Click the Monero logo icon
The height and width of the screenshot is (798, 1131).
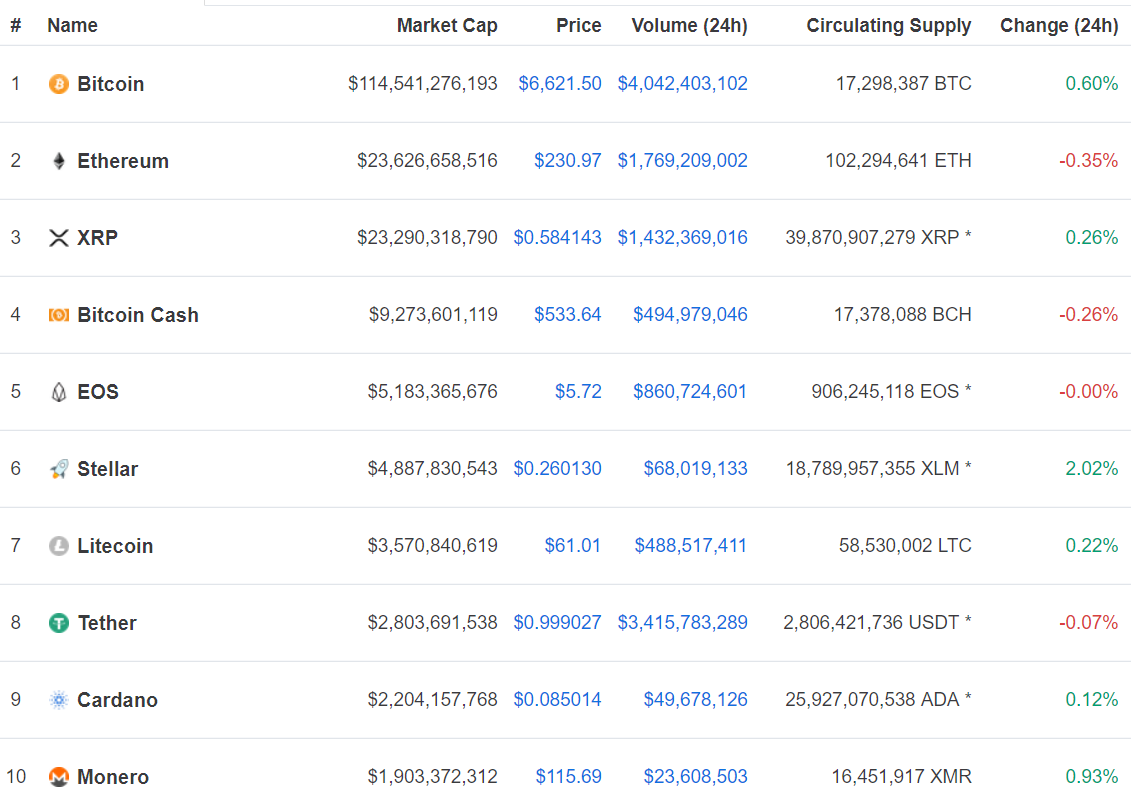(58, 777)
